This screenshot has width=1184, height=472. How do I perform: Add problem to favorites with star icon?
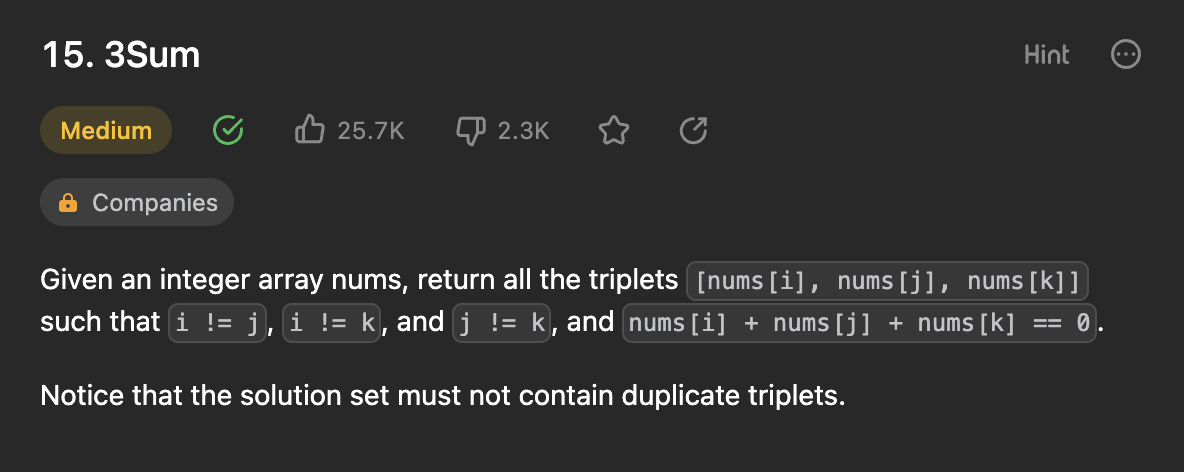point(614,131)
